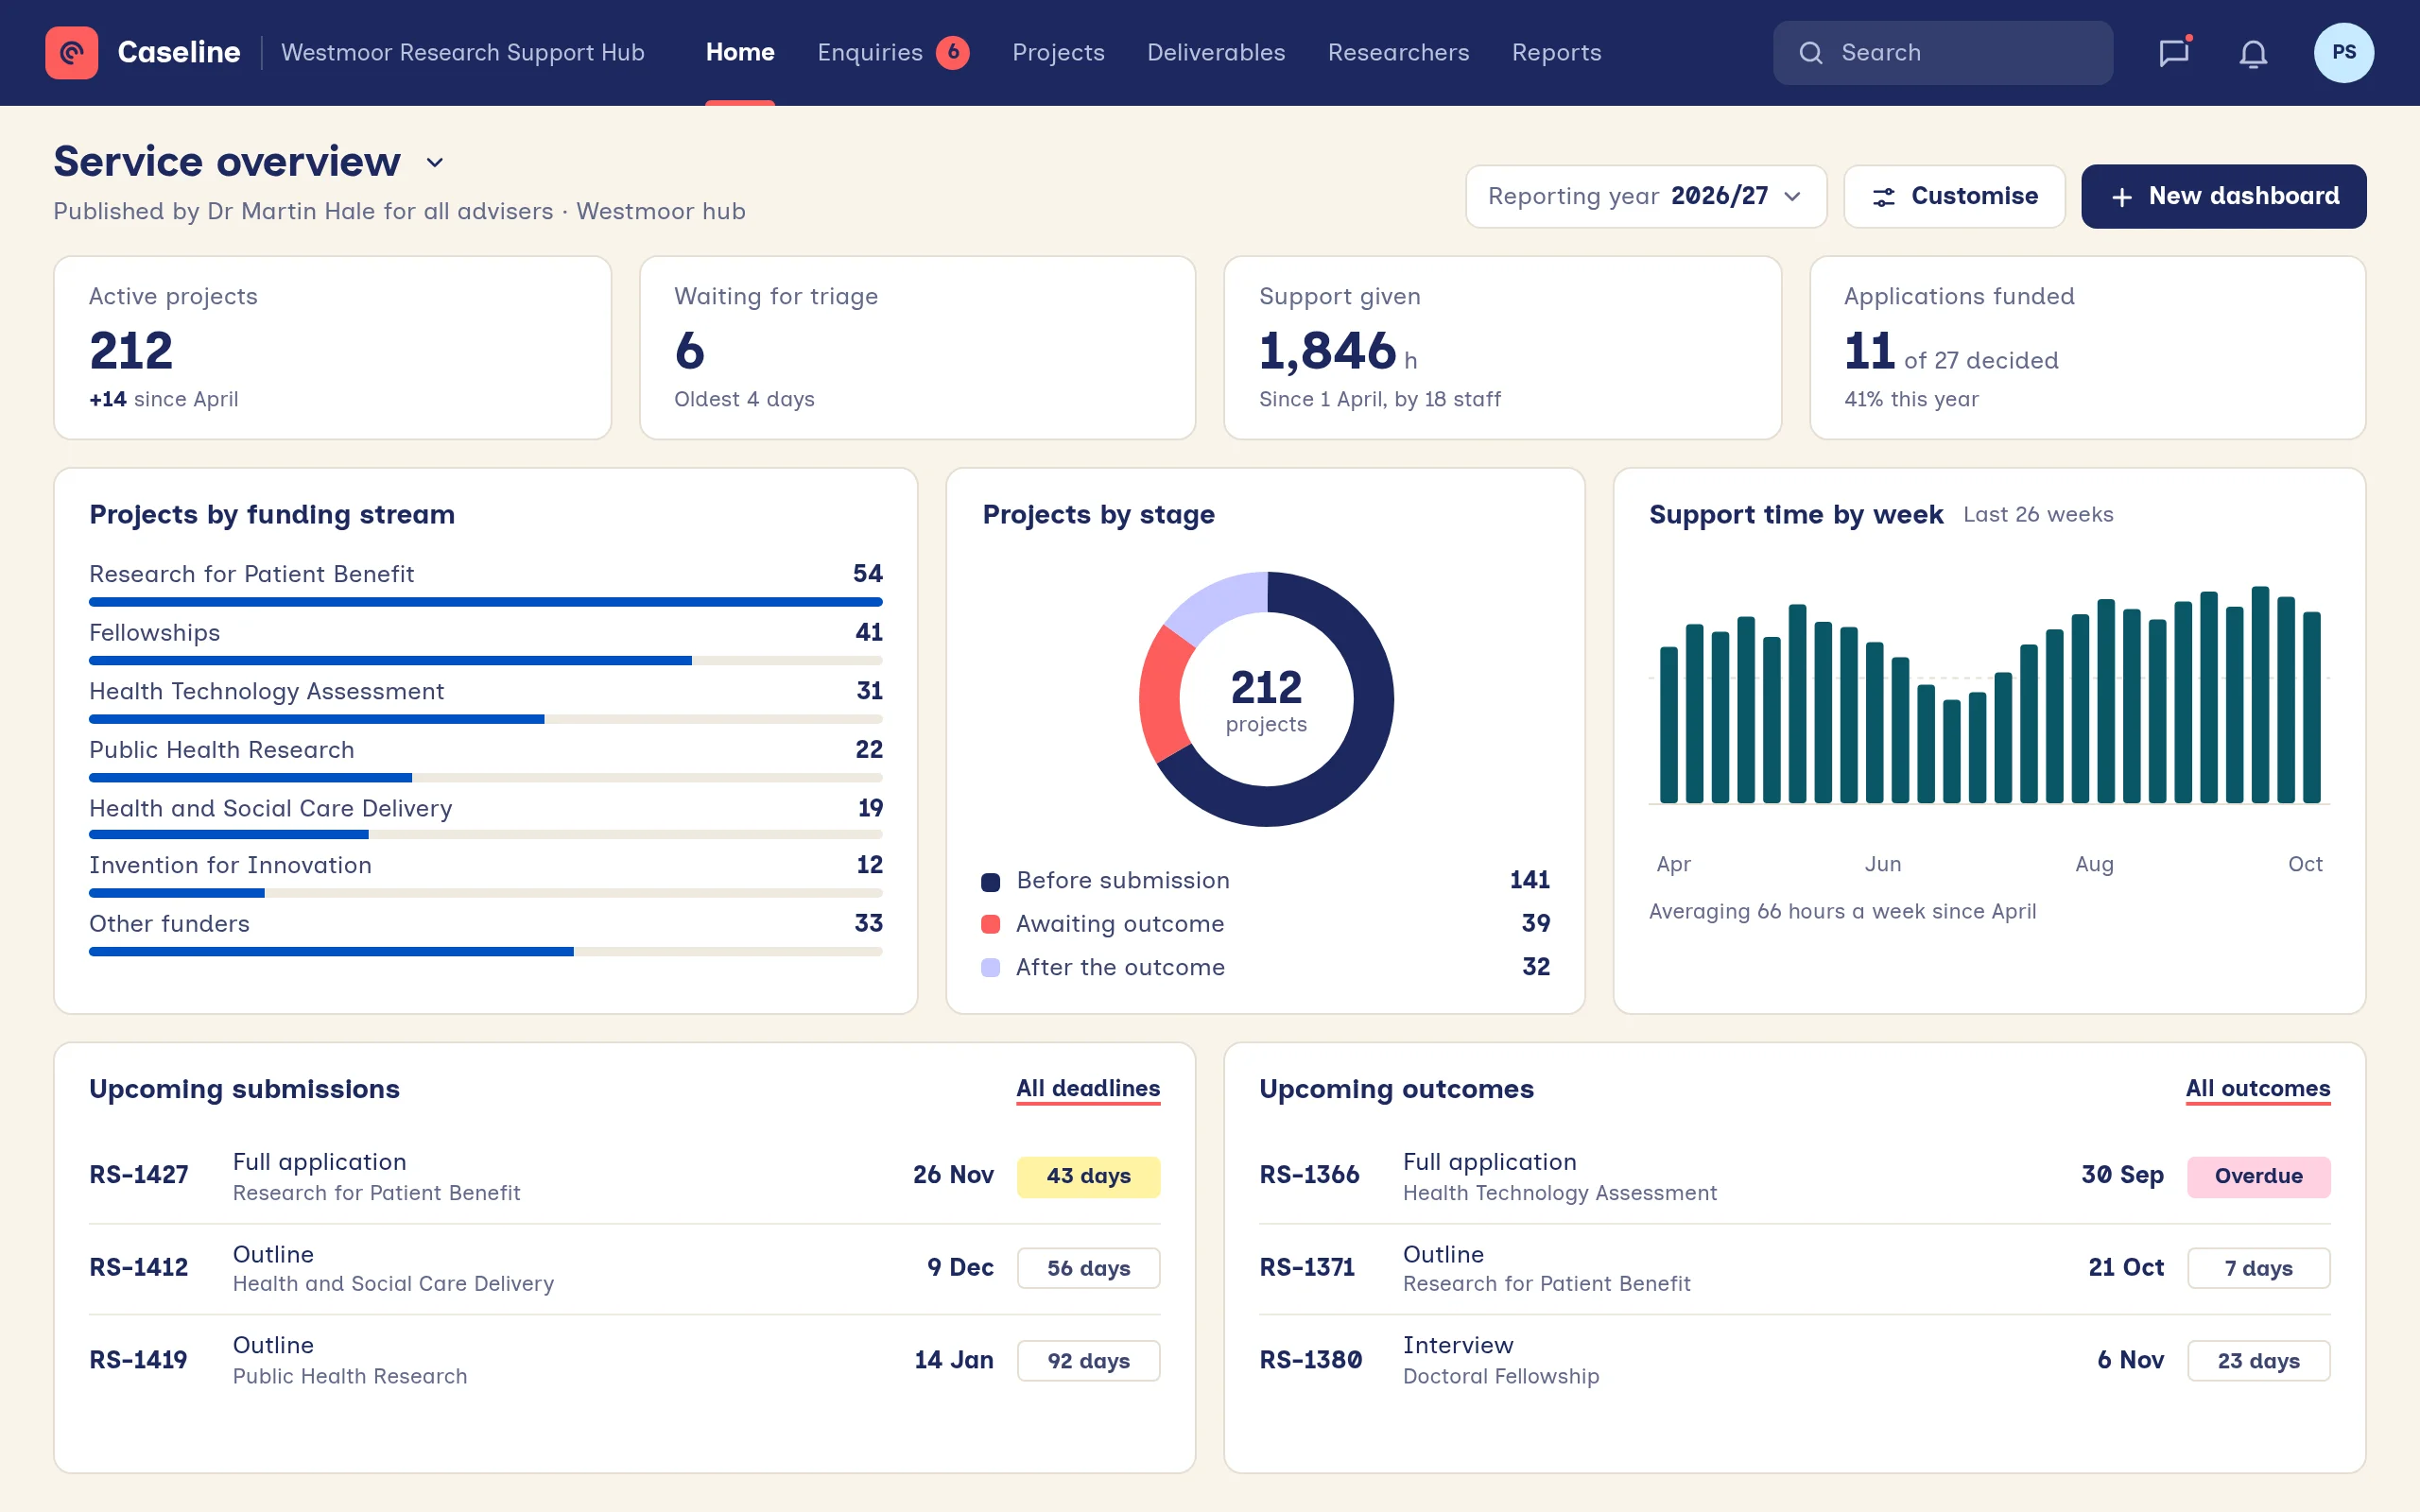Click the Research for Patient Benefit bar
Image resolution: width=2420 pixels, height=1512 pixels.
click(x=485, y=602)
